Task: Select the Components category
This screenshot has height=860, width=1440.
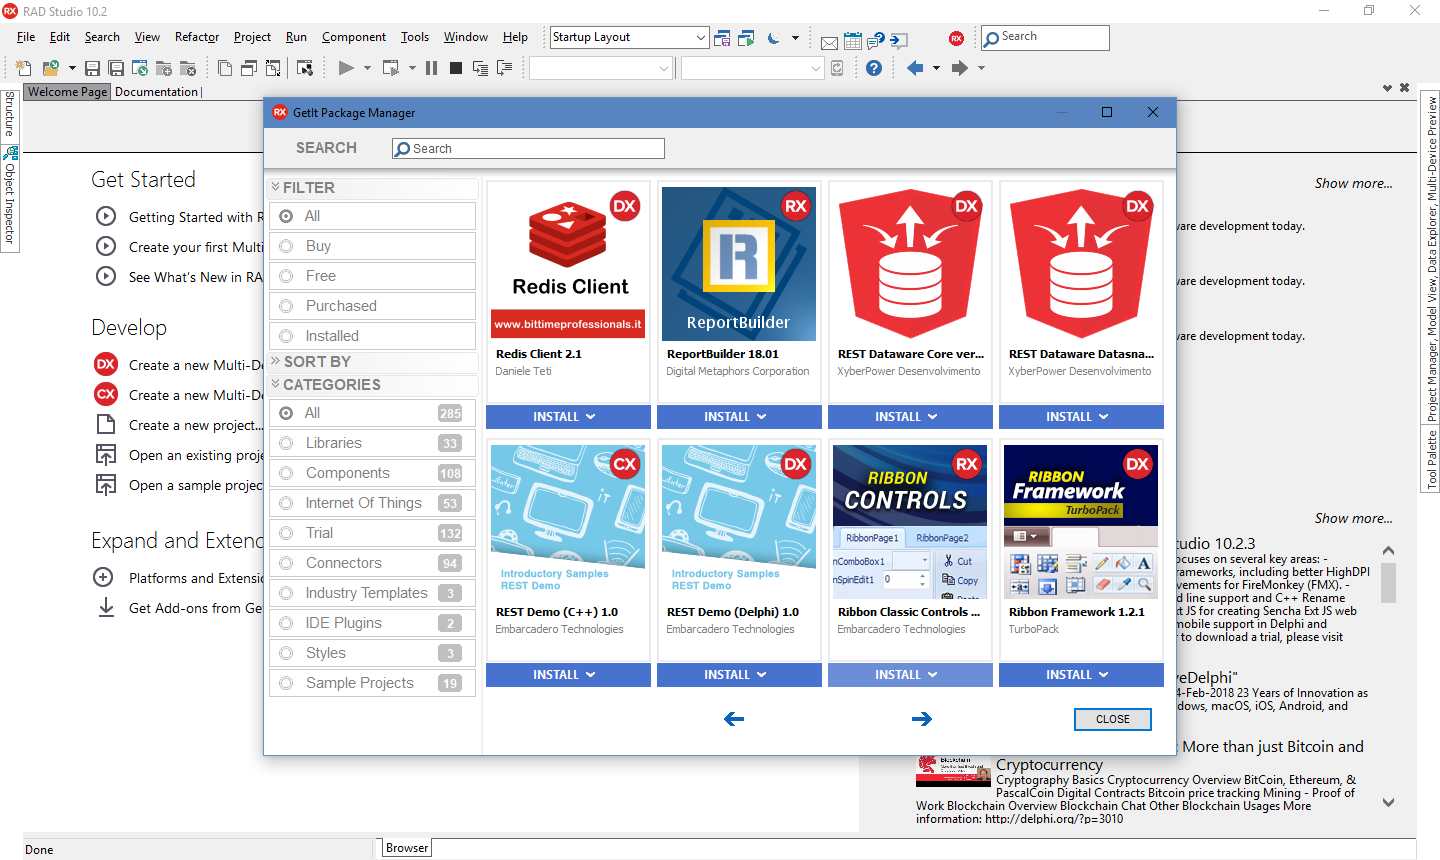Action: (372, 473)
